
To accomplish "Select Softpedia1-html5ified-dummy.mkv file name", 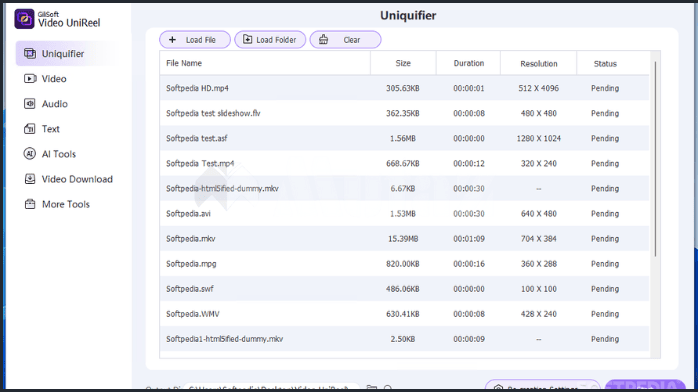I will (x=224, y=339).
